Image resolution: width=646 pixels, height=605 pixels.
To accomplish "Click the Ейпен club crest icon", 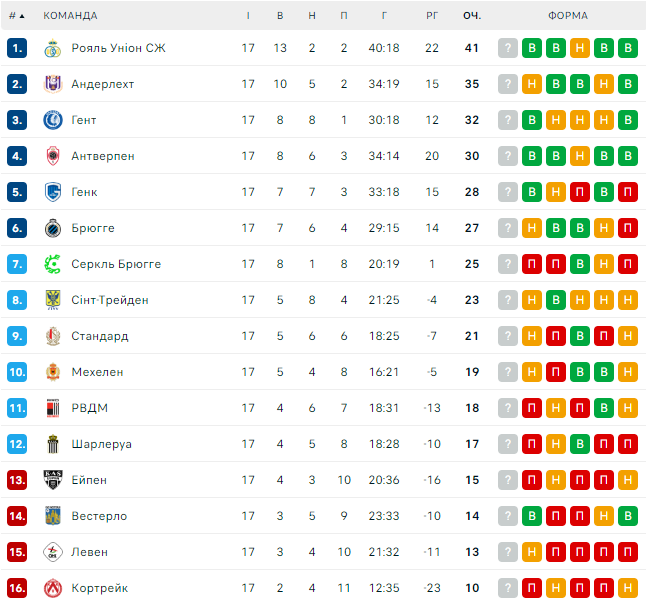I will tap(53, 480).
